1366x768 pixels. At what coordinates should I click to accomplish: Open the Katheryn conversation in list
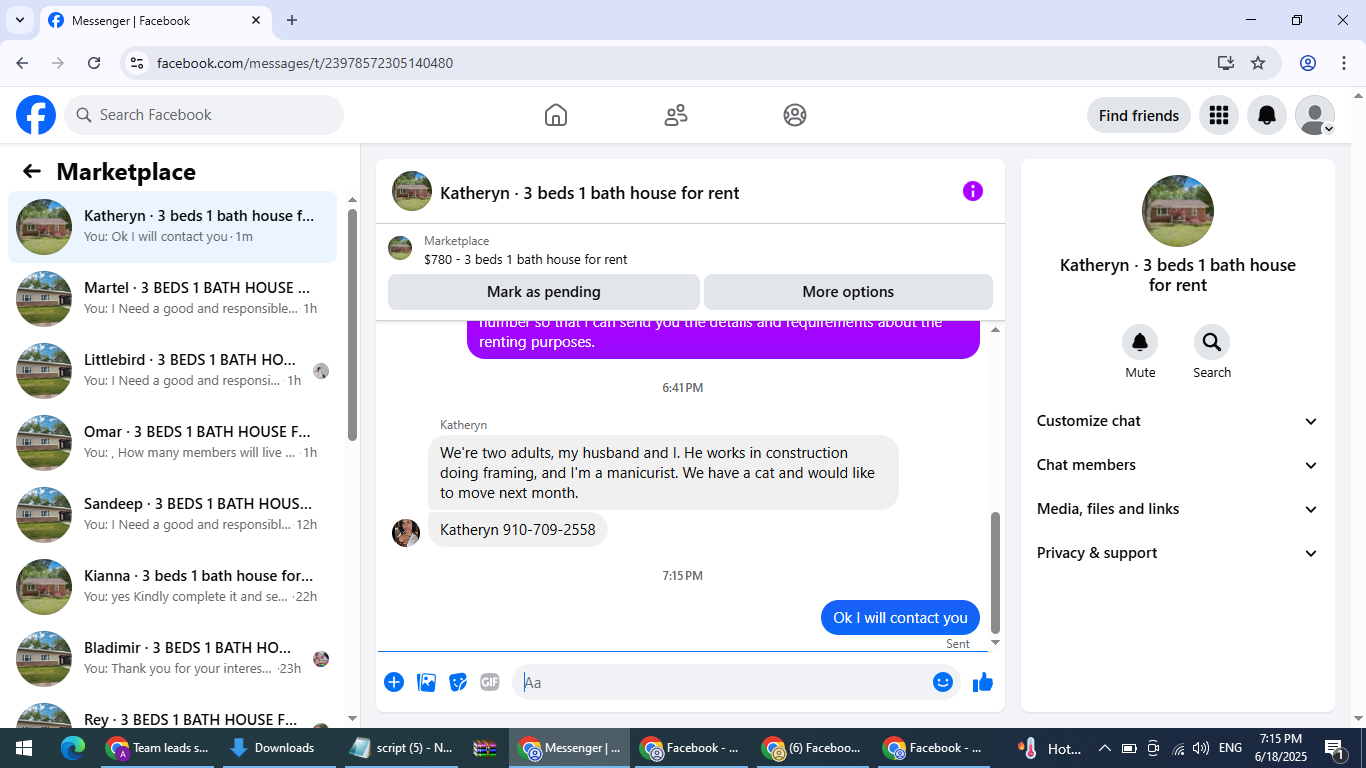(173, 227)
